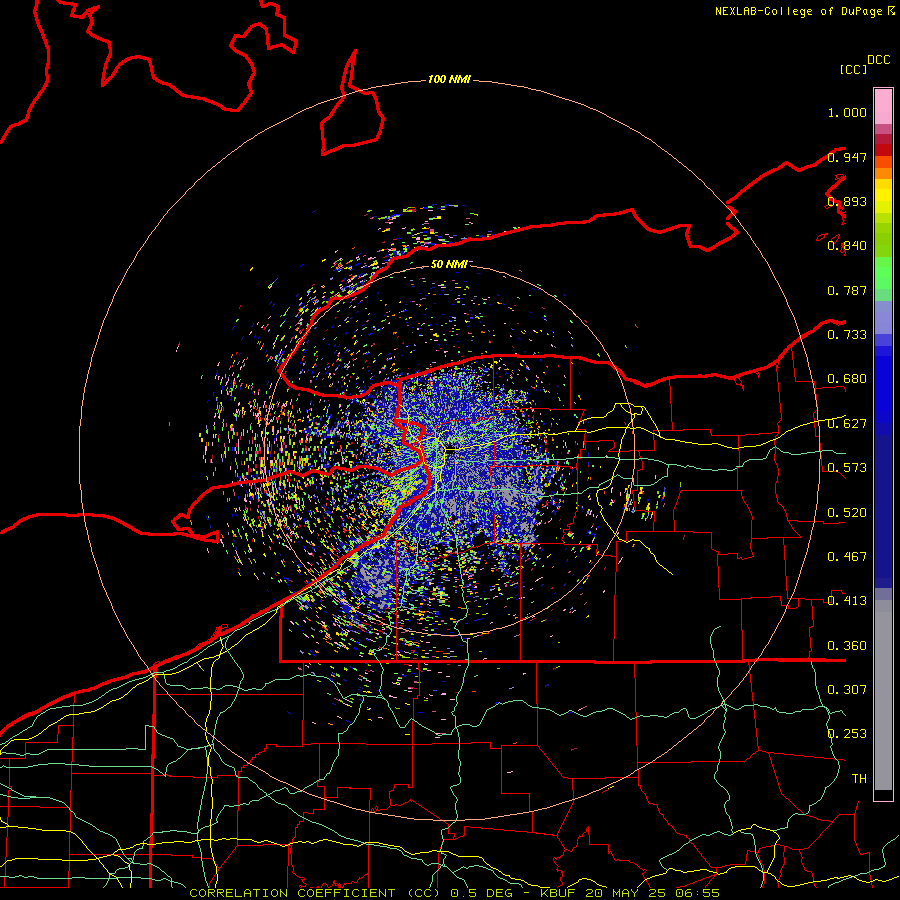Screen dimensions: 900x900
Task: Pick the yellow segment of the color bar
Action: click(x=883, y=196)
